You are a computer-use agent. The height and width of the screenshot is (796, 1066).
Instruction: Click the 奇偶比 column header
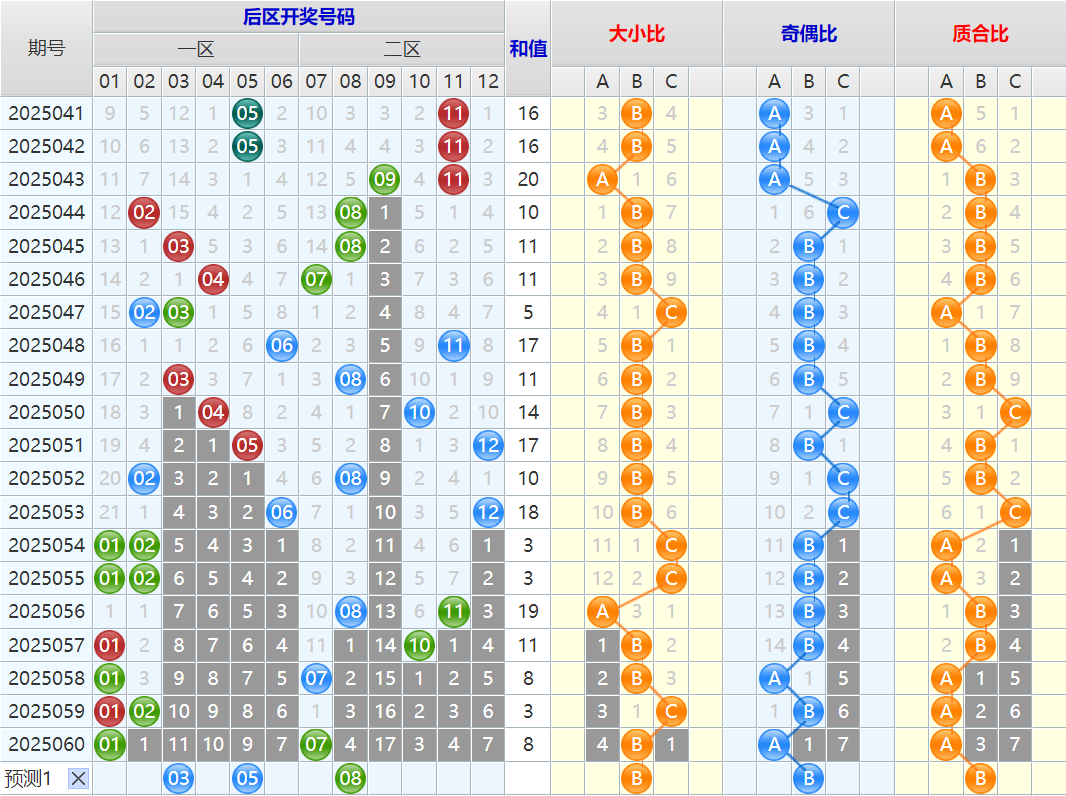[808, 33]
